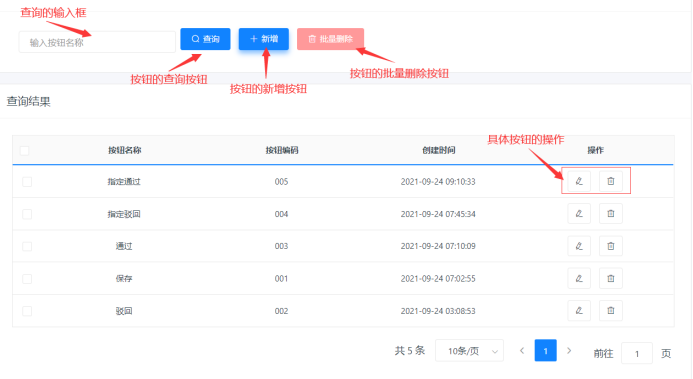The width and height of the screenshot is (693, 379).
Task: Go to next page arrow
Action: coord(569,351)
